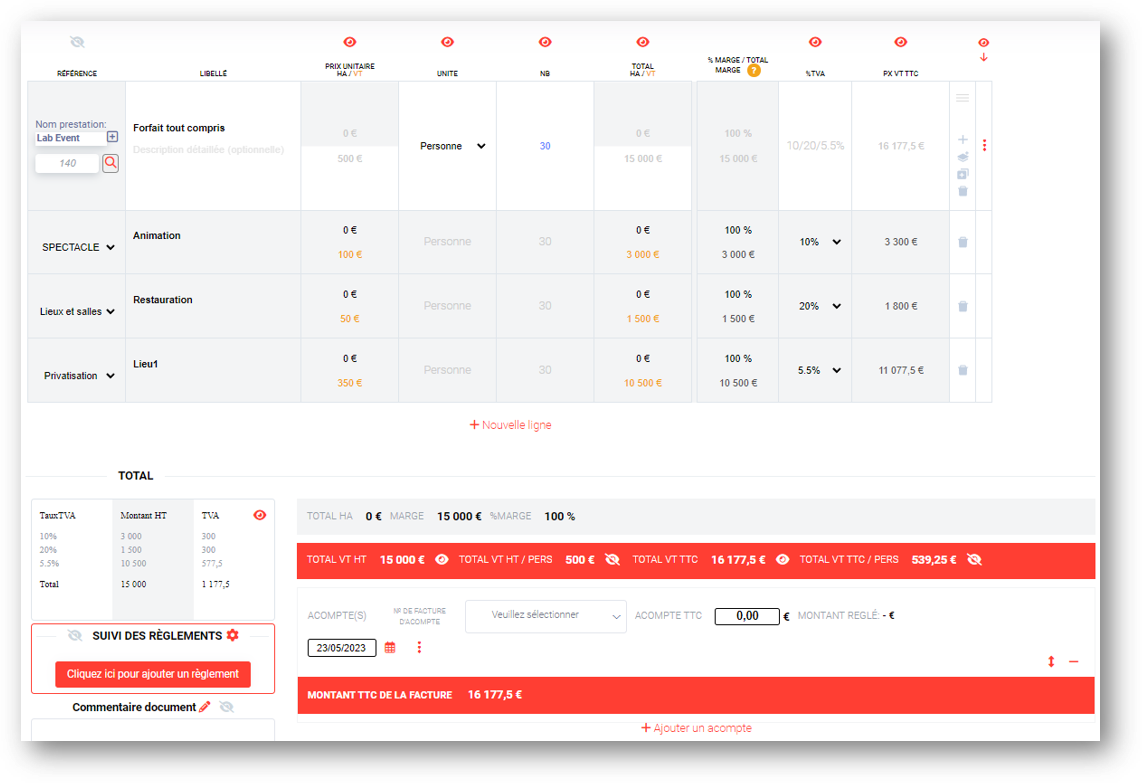Viewport: 1142px width, 783px height.
Task: Open the three-dot menu on the Forfait row
Action: [x=984, y=145]
